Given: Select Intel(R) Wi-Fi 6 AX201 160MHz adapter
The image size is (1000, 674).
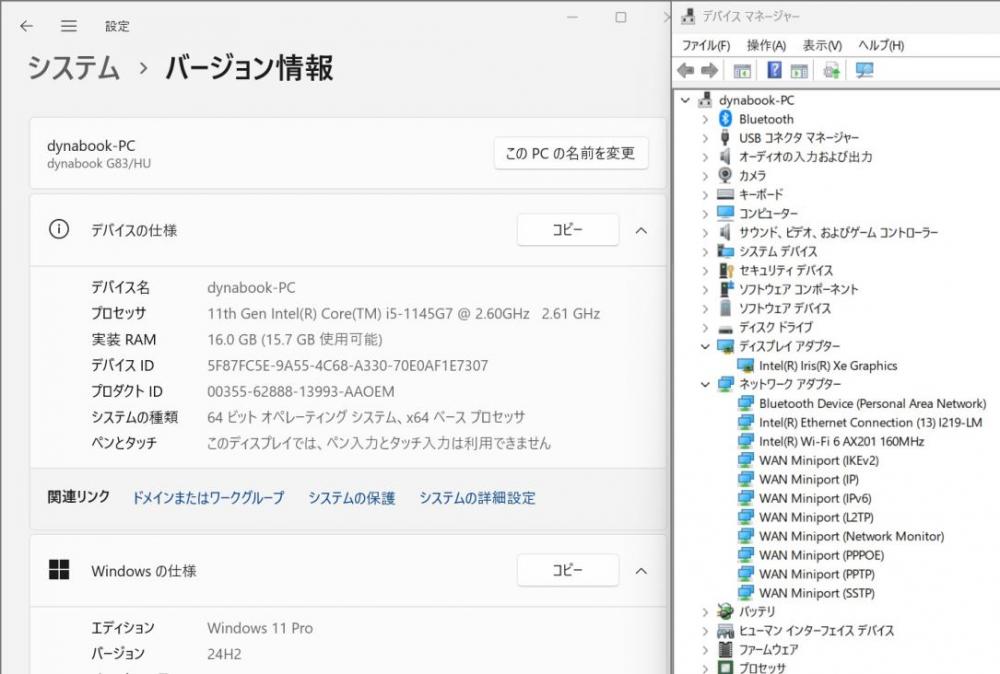Looking at the screenshot, I should click(841, 441).
